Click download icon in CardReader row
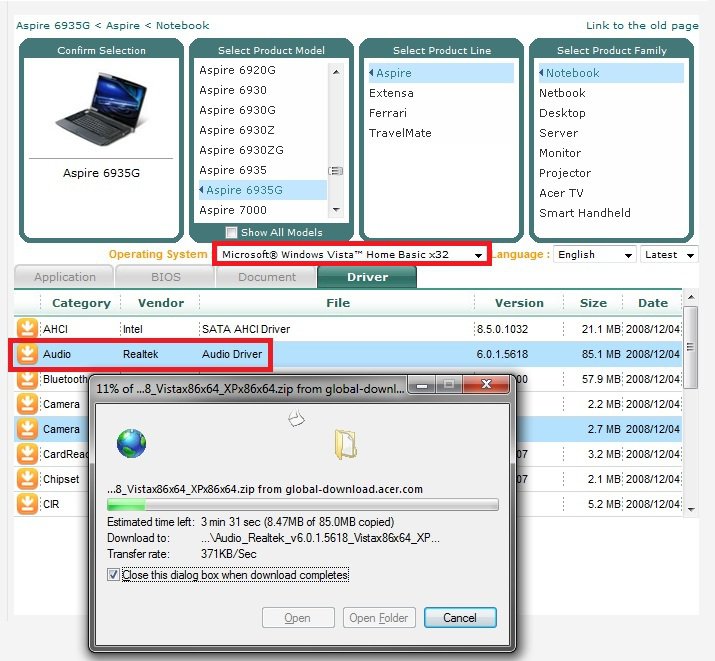The width and height of the screenshot is (715, 661). coord(27,454)
